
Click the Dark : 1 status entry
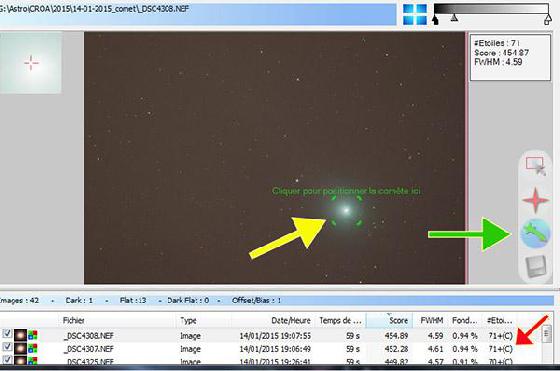coord(79,300)
